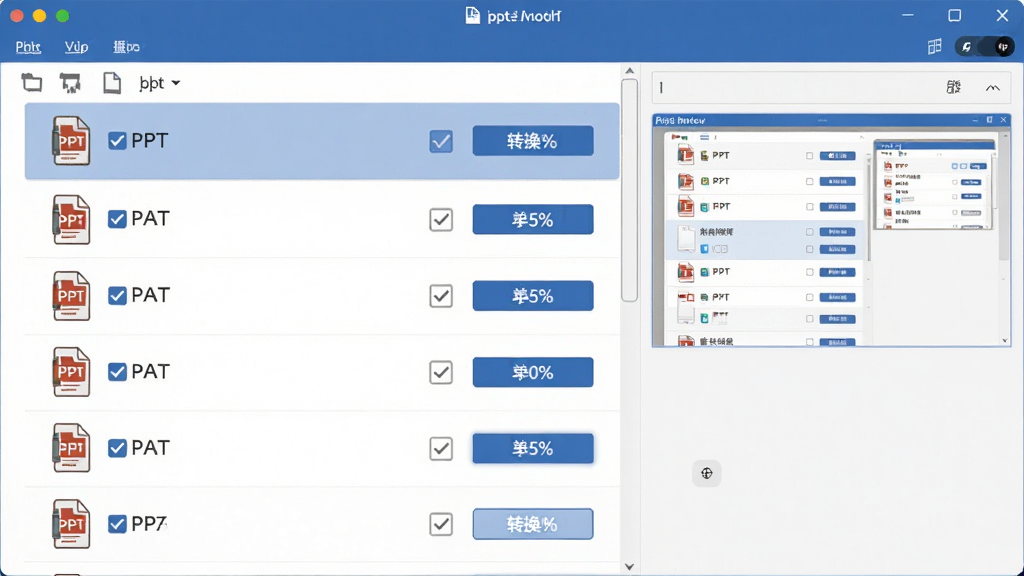The image size is (1024, 576).
Task: Click the 转换% button in the highlighted PPT row
Action: pos(533,141)
